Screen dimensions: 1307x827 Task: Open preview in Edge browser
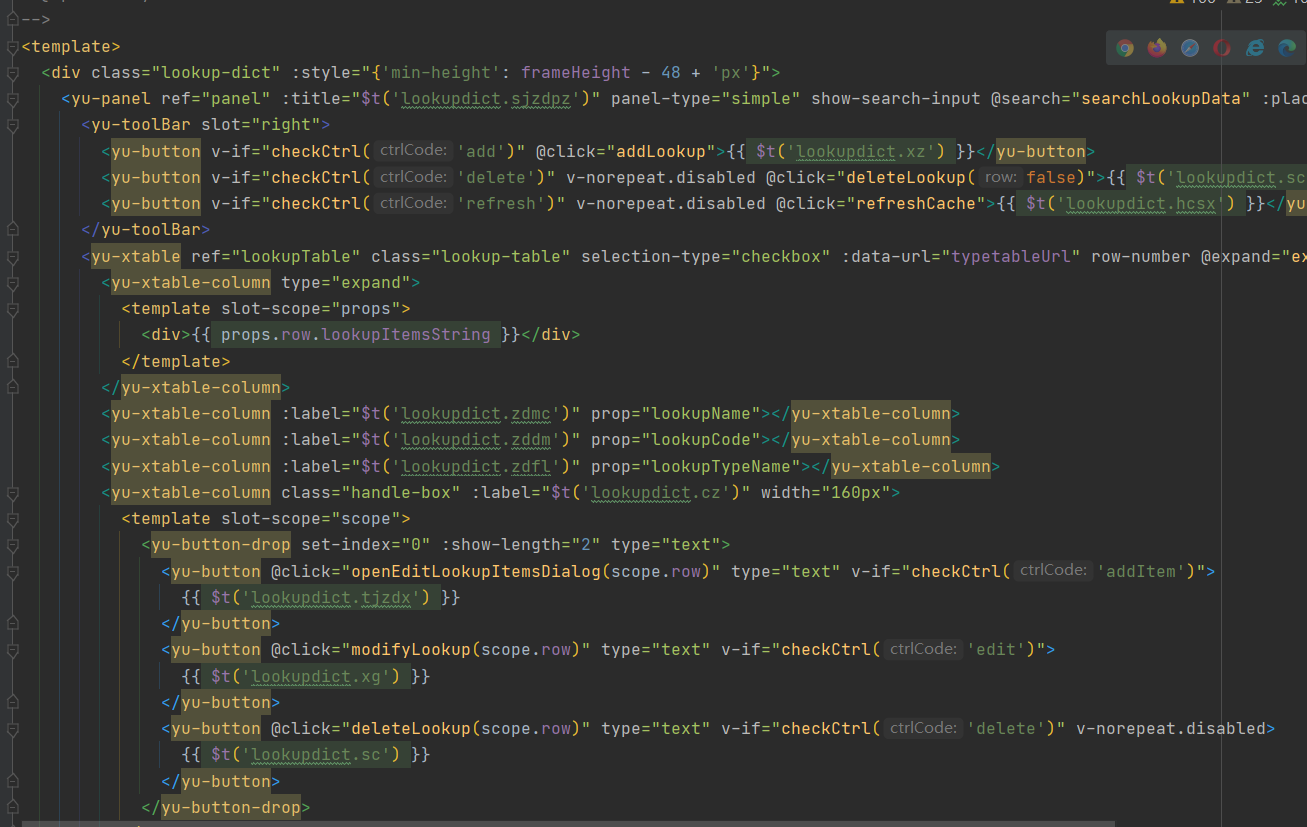click(1287, 48)
